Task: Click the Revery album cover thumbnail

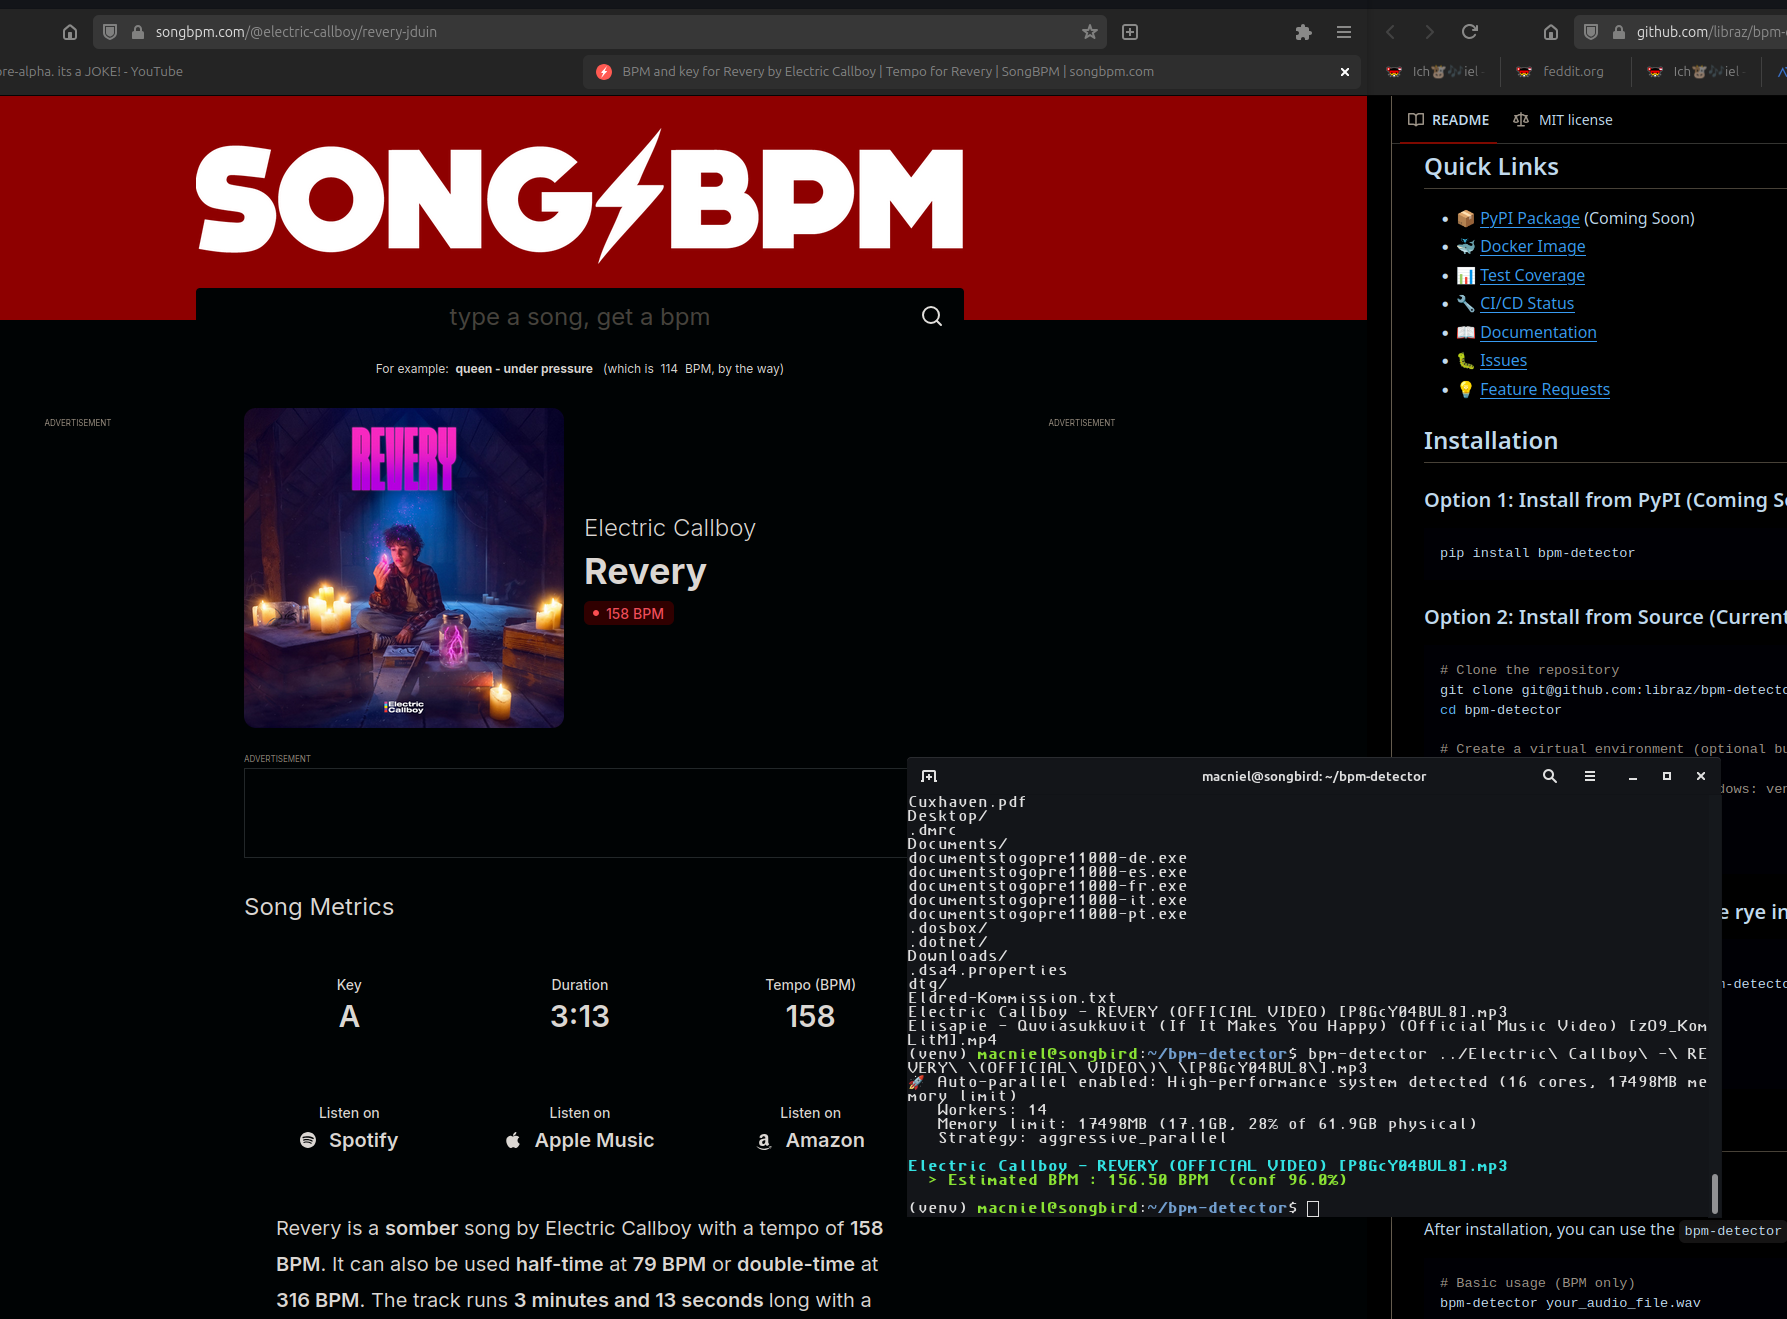Action: 404,568
